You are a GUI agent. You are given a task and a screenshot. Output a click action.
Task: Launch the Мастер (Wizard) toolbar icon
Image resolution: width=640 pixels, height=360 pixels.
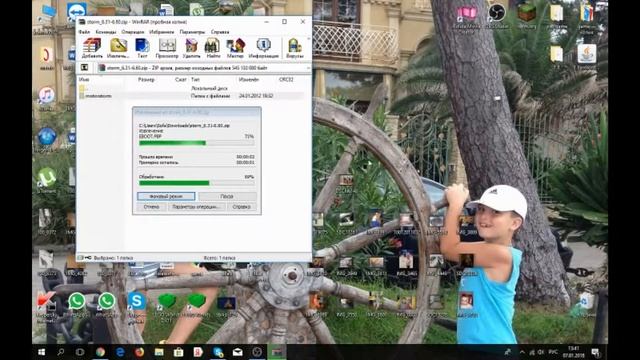point(235,48)
